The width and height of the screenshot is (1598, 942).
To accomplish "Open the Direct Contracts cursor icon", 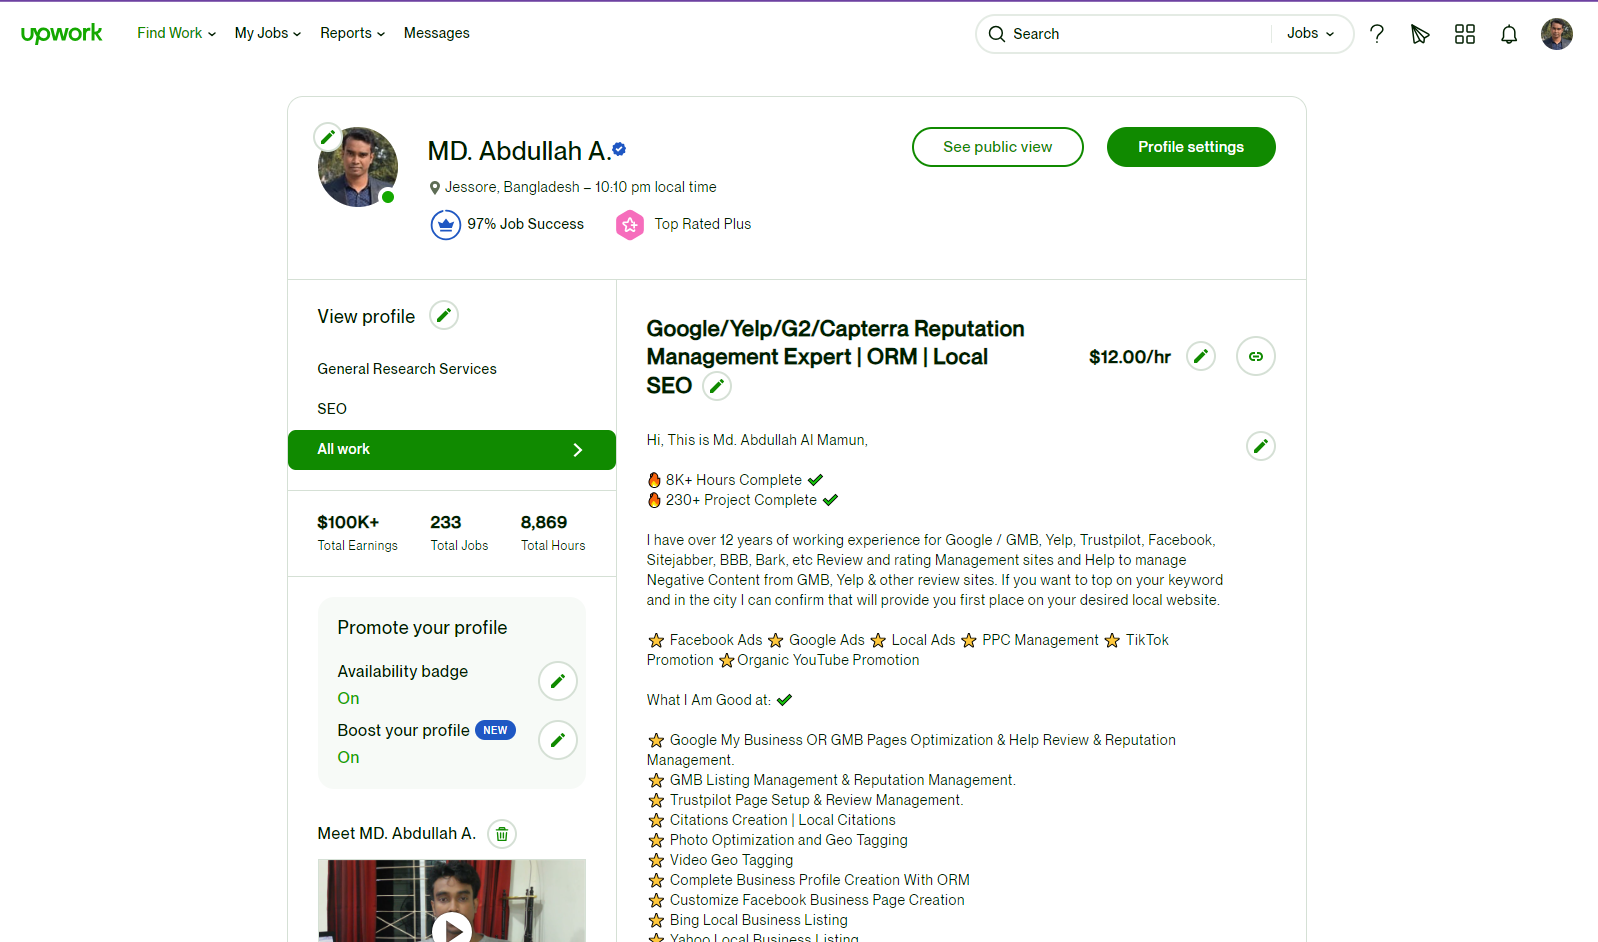I will point(1420,34).
